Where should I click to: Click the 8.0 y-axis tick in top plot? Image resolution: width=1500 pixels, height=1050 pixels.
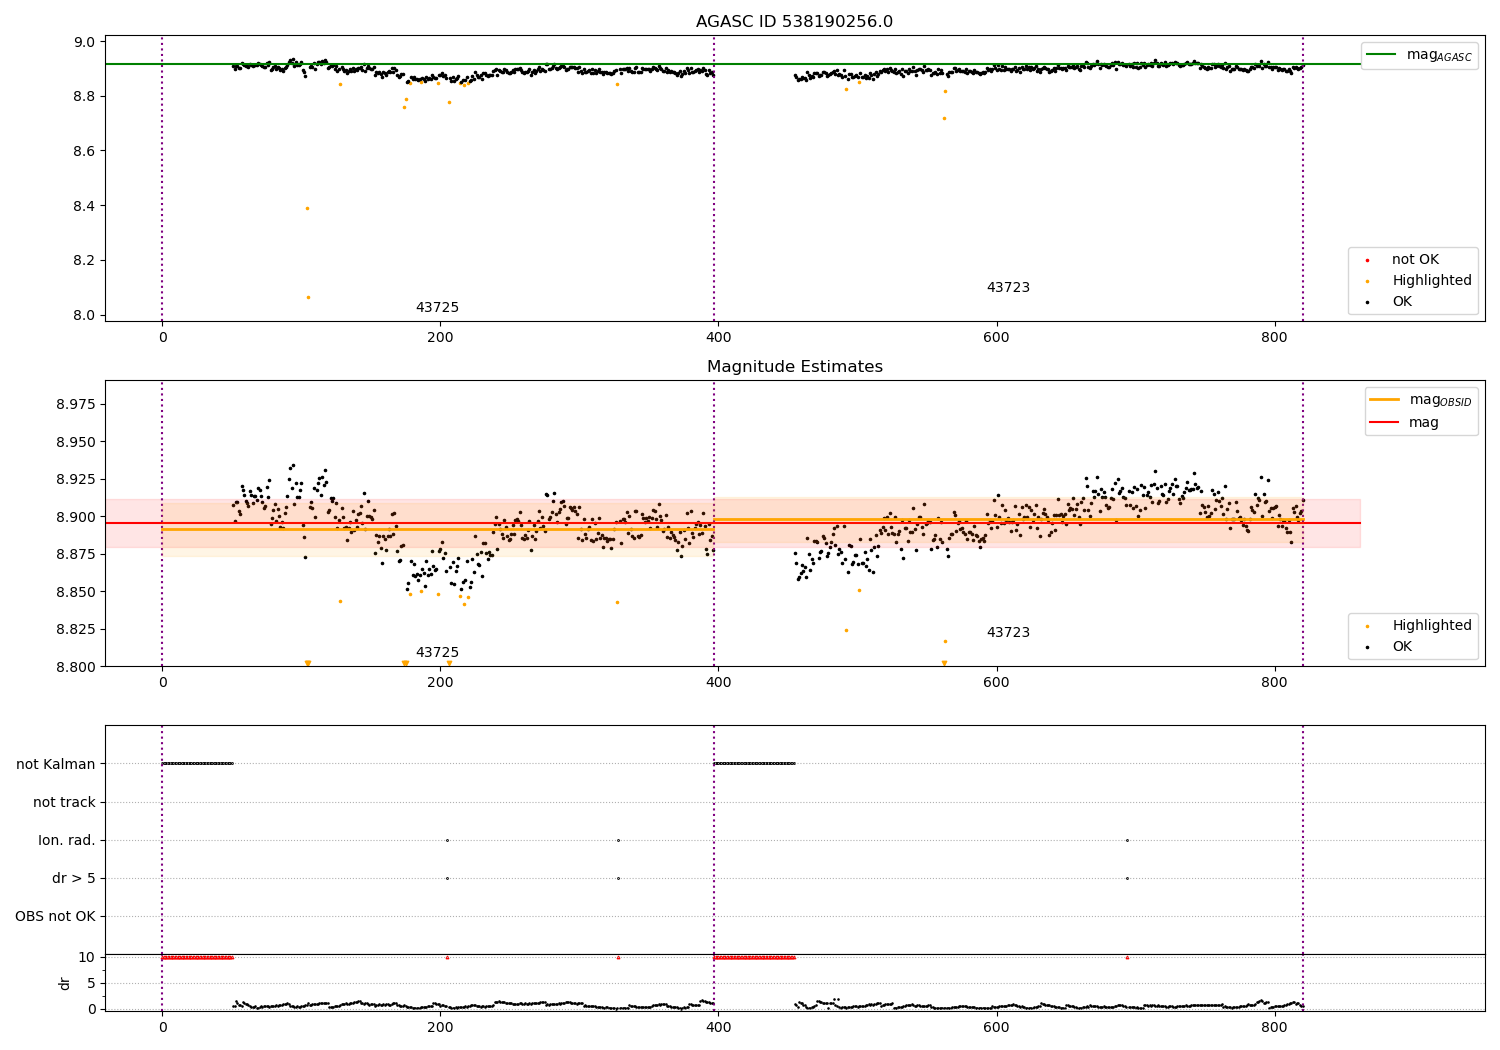click(85, 316)
